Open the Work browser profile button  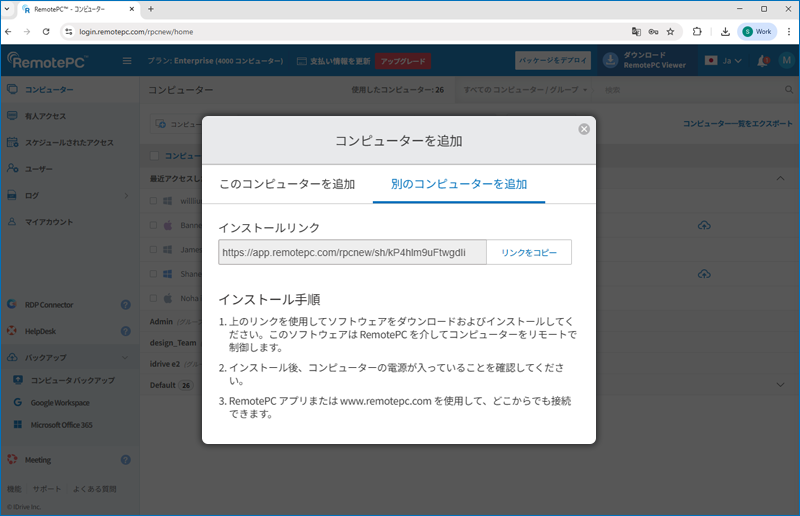click(x=757, y=32)
